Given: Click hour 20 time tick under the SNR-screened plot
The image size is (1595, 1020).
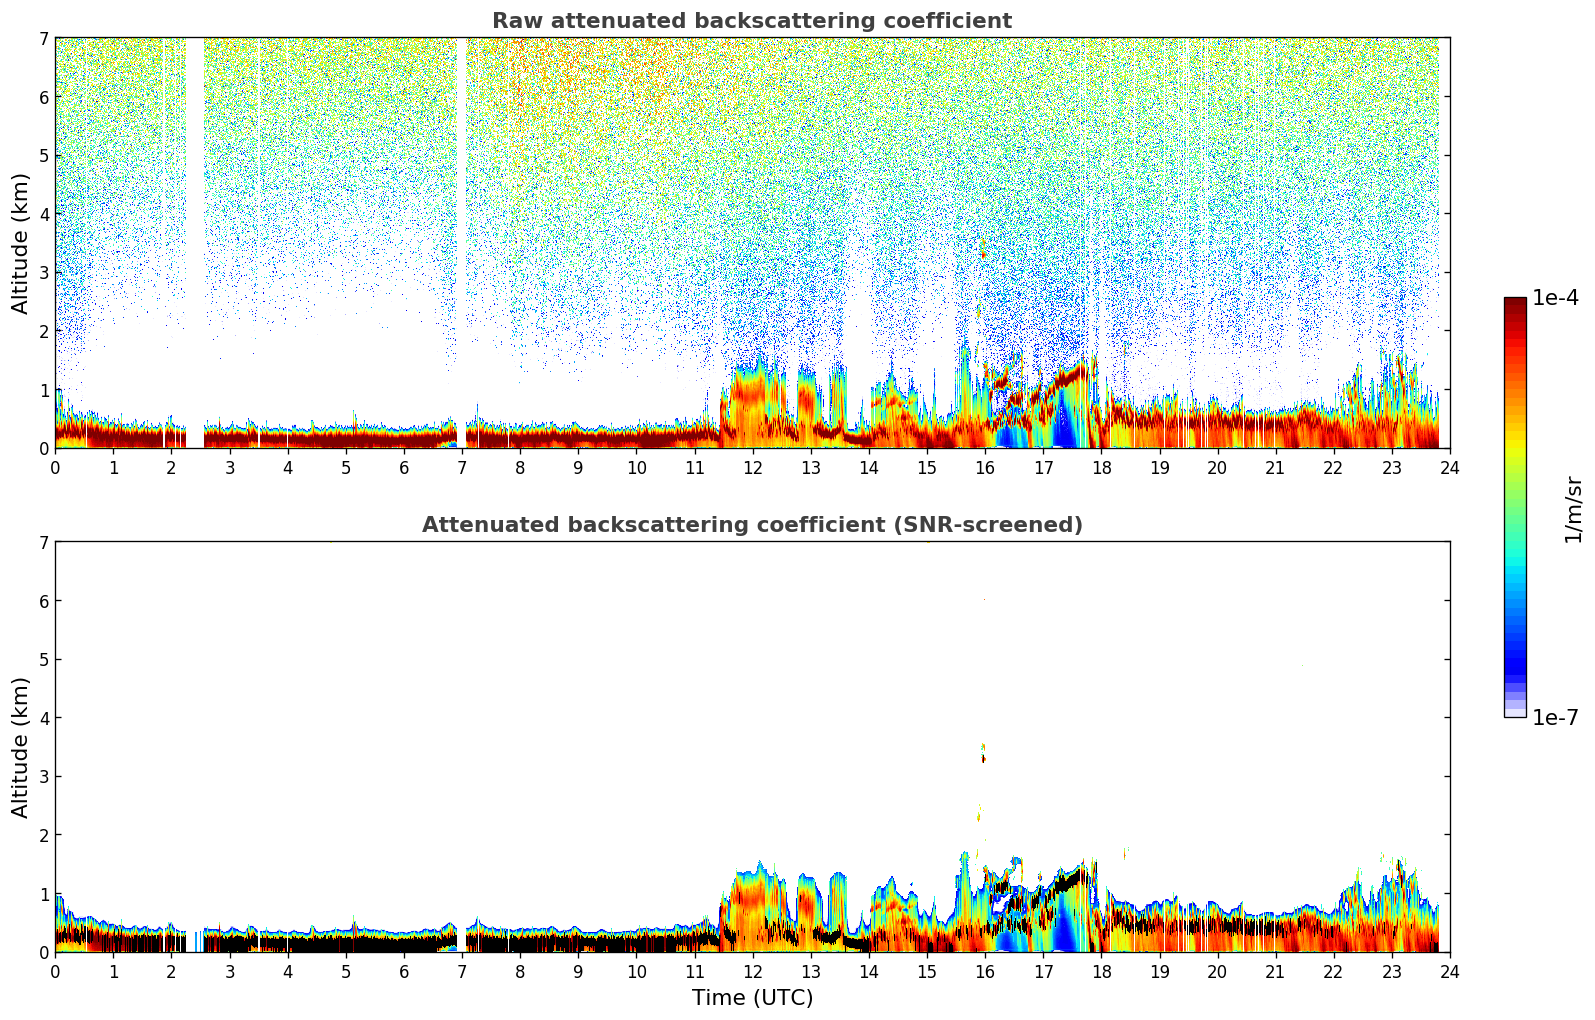Looking at the screenshot, I should coord(1217,971).
